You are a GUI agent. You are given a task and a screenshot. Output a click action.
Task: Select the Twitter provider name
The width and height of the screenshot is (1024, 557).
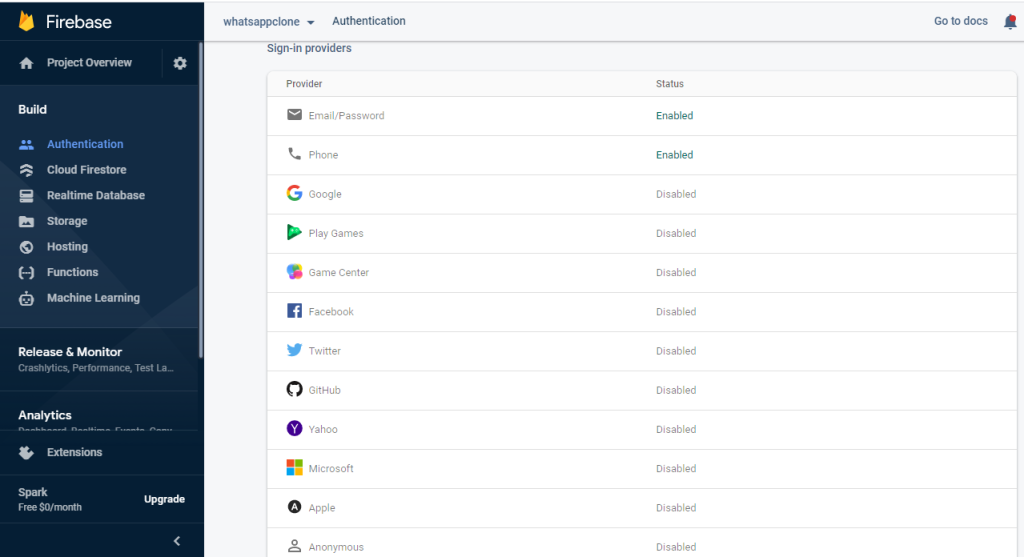pos(325,351)
